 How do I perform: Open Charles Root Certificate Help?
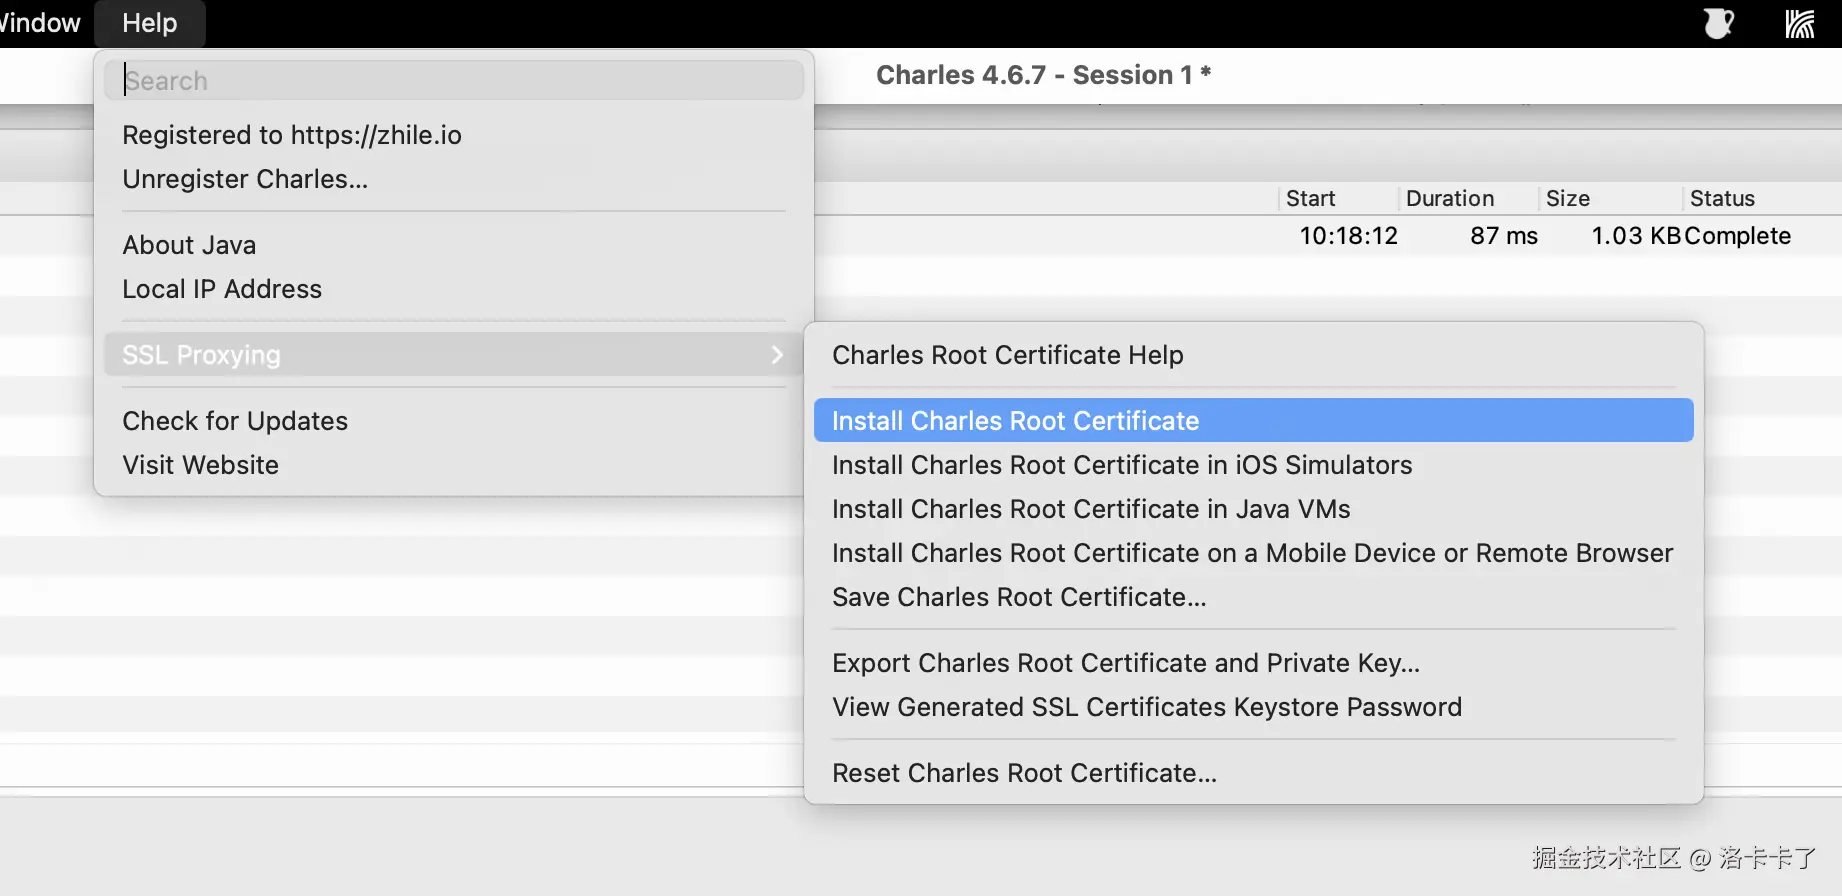1254,355
